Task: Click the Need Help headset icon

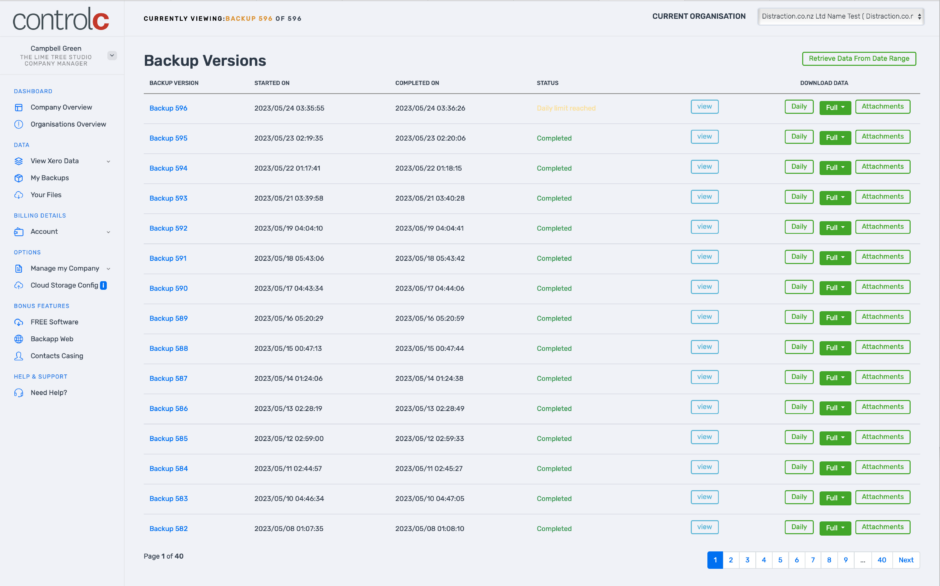Action: (19, 393)
